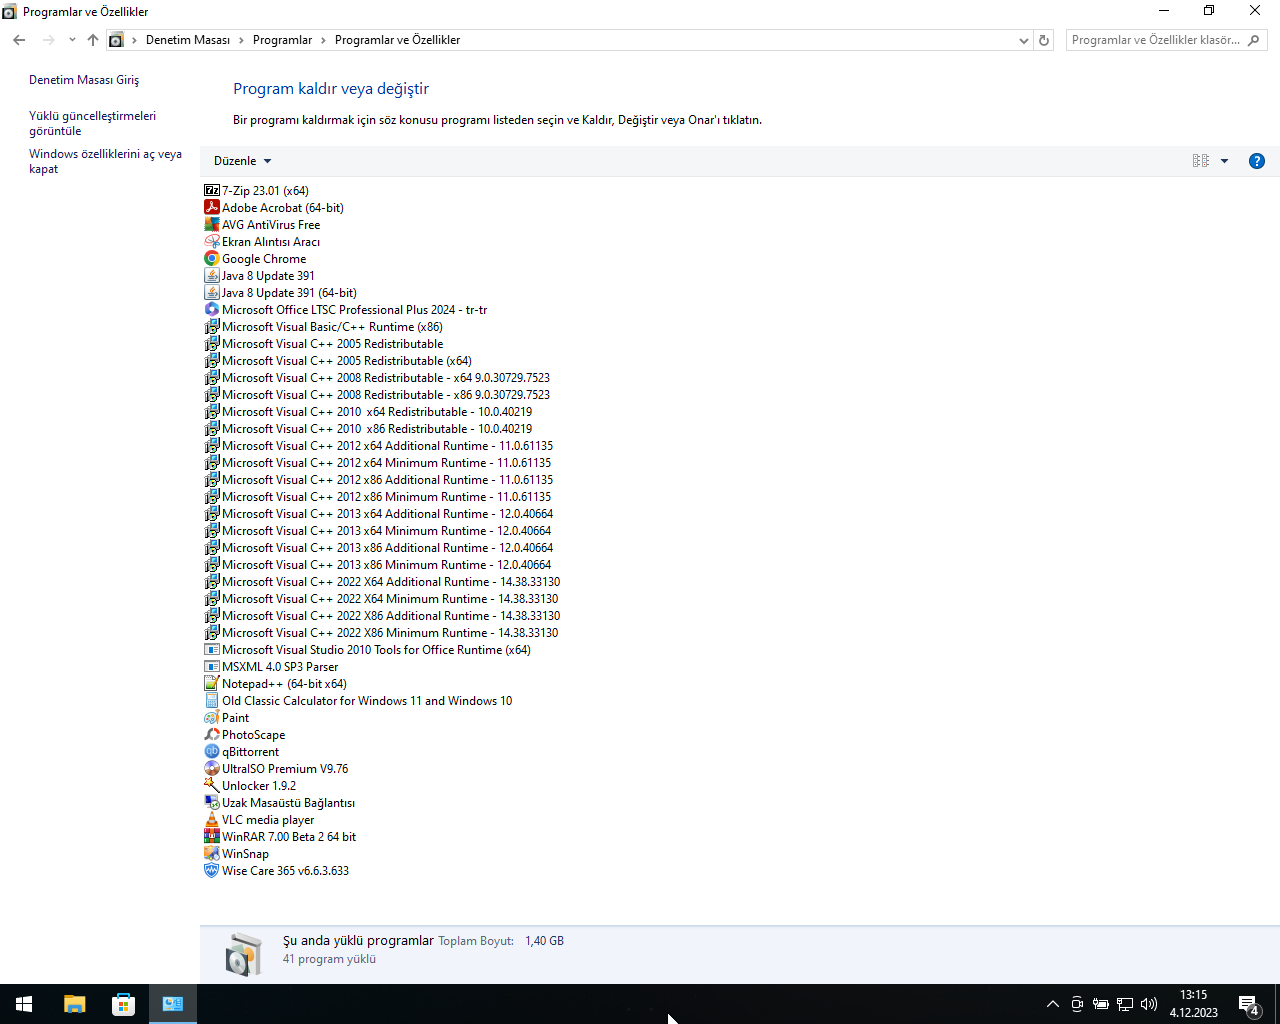Click the refresh button next to address bar

1044,40
